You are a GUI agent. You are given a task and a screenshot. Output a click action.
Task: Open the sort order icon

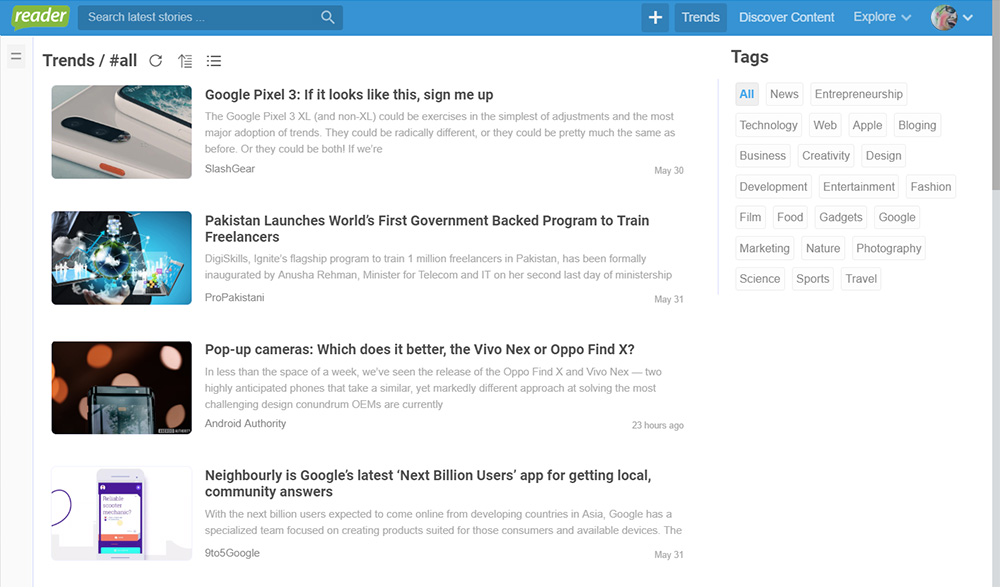[185, 61]
